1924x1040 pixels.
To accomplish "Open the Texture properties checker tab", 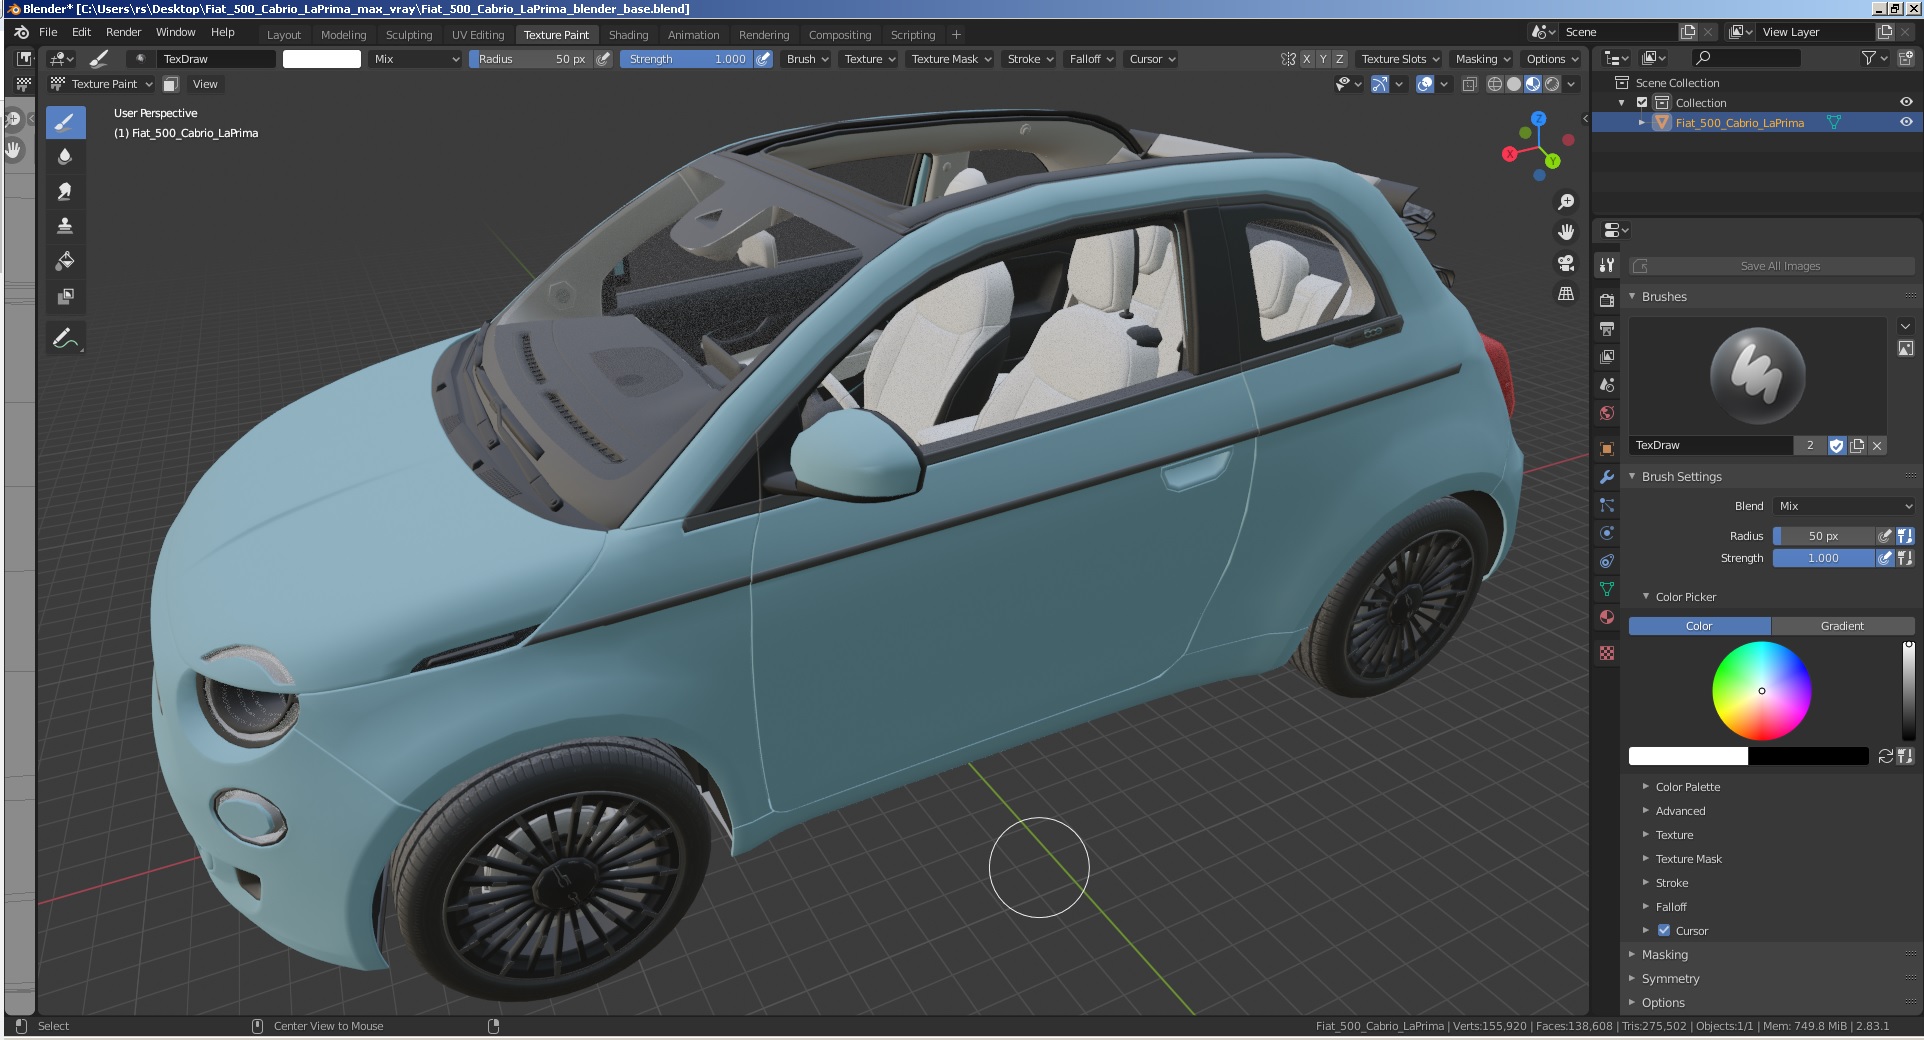I will point(1607,653).
